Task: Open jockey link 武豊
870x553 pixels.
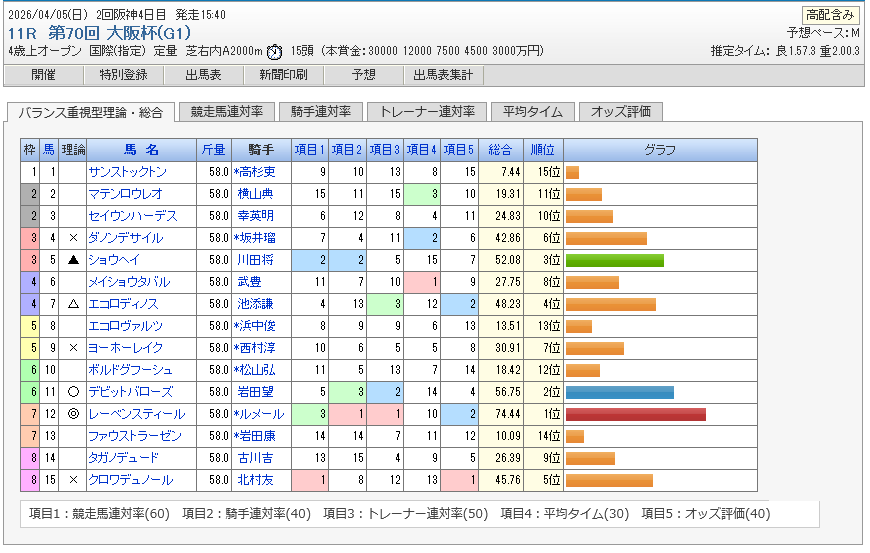Action: coord(249,282)
